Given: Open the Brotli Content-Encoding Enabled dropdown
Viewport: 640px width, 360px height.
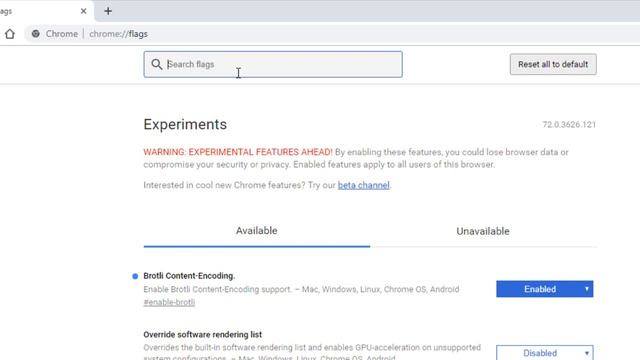Looking at the screenshot, I should [544, 289].
